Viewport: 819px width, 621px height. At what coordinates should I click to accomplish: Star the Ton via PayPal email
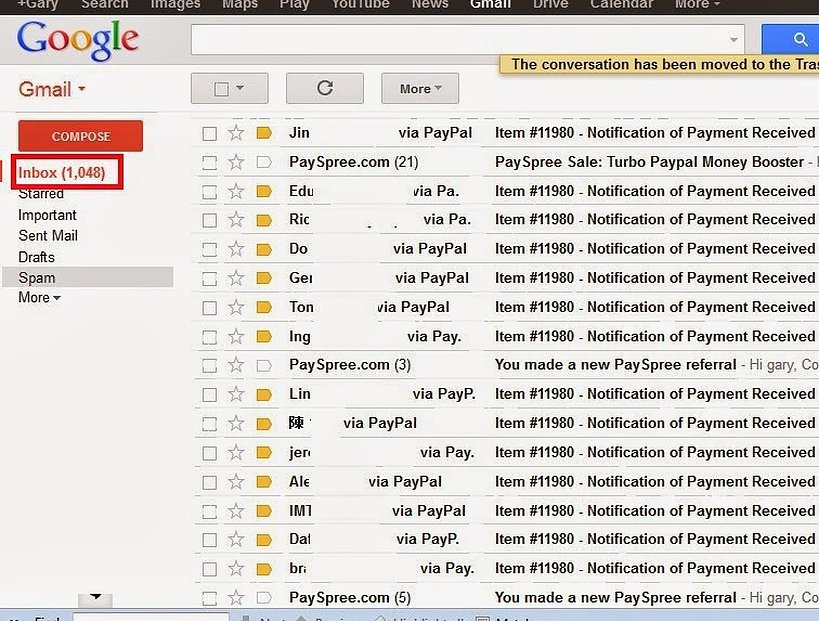pos(236,308)
